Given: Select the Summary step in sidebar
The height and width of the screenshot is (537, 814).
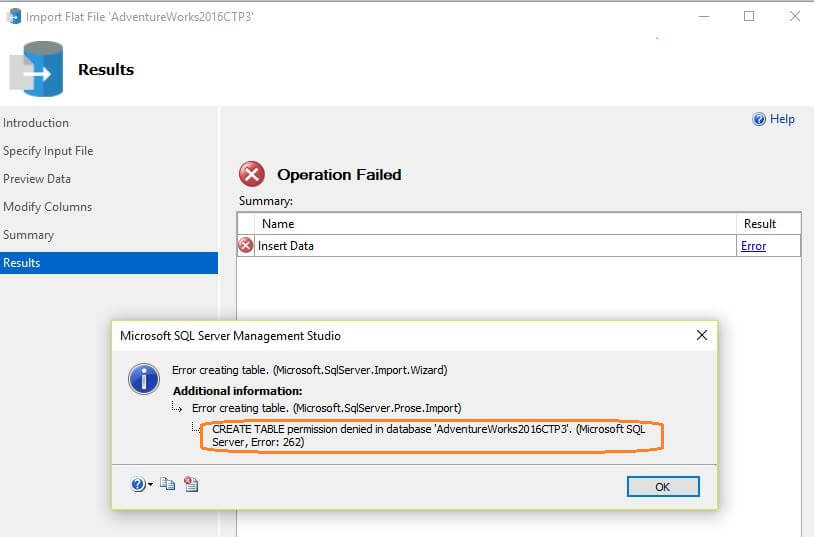Looking at the screenshot, I should (28, 235).
